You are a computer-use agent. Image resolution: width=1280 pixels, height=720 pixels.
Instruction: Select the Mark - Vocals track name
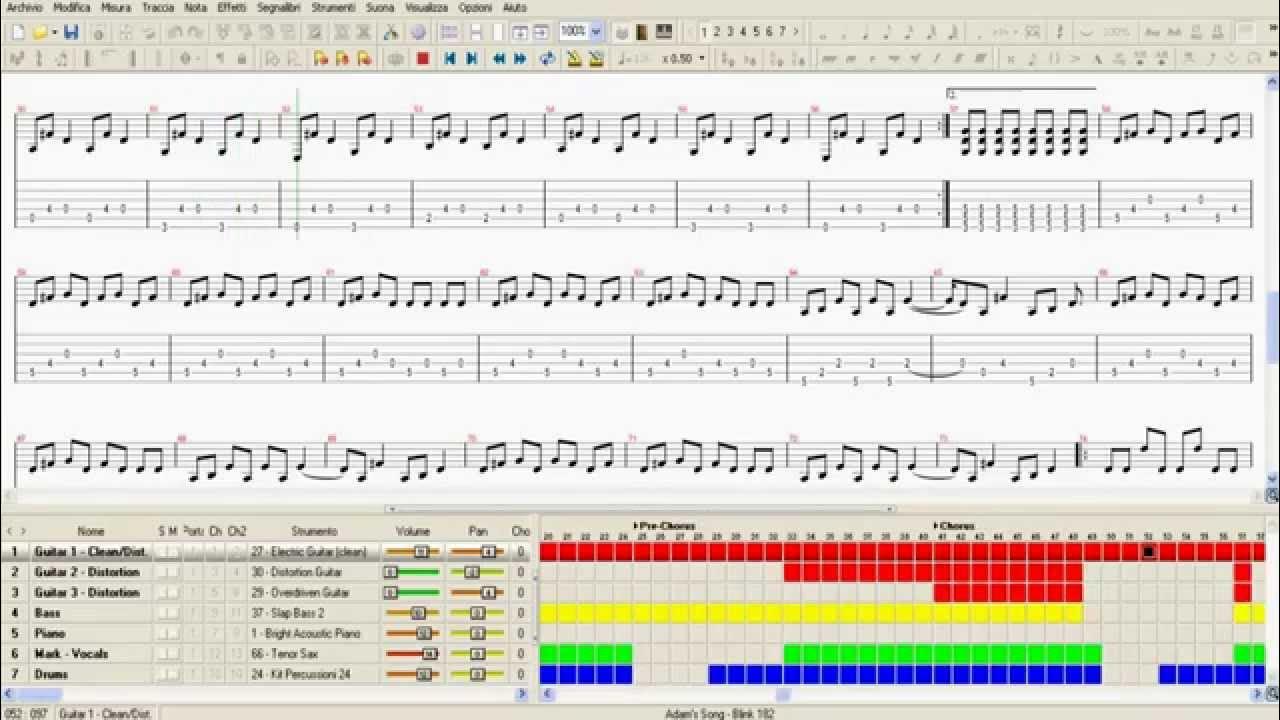coord(71,654)
